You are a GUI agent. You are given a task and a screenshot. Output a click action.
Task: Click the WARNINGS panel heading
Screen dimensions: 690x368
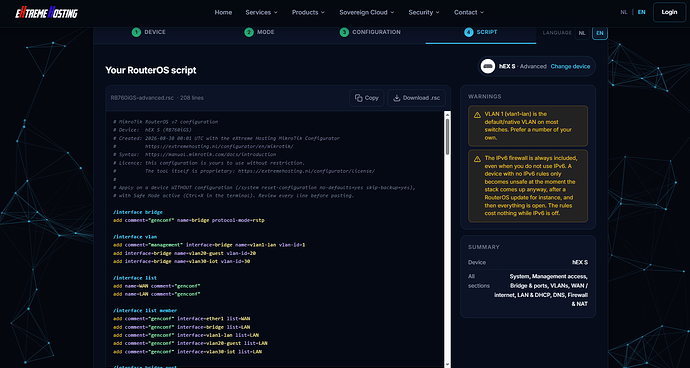point(484,96)
